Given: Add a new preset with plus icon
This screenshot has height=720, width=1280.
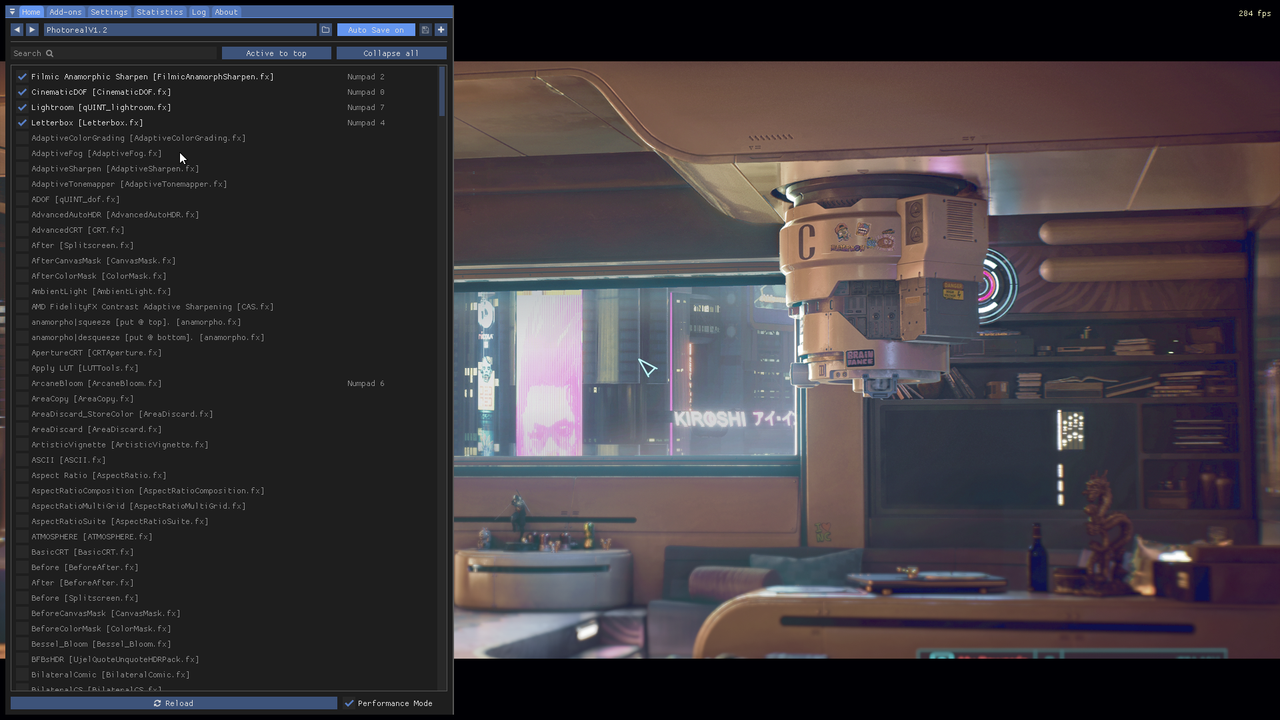Looking at the screenshot, I should coord(440,30).
